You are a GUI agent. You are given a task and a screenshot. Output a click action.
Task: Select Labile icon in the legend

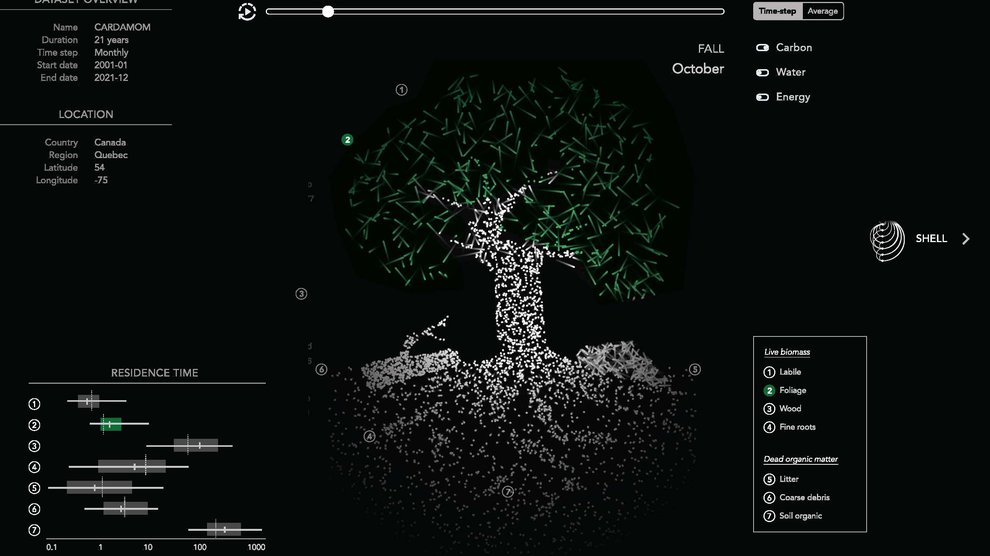coord(769,372)
